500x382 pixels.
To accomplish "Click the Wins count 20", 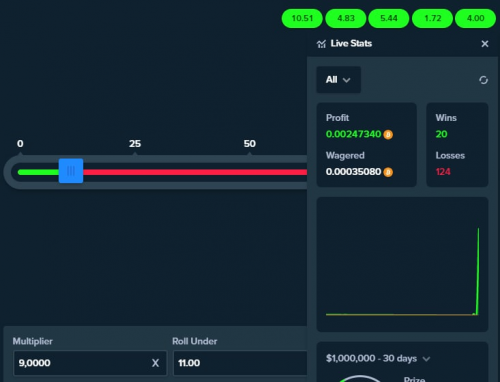I will click(441, 134).
